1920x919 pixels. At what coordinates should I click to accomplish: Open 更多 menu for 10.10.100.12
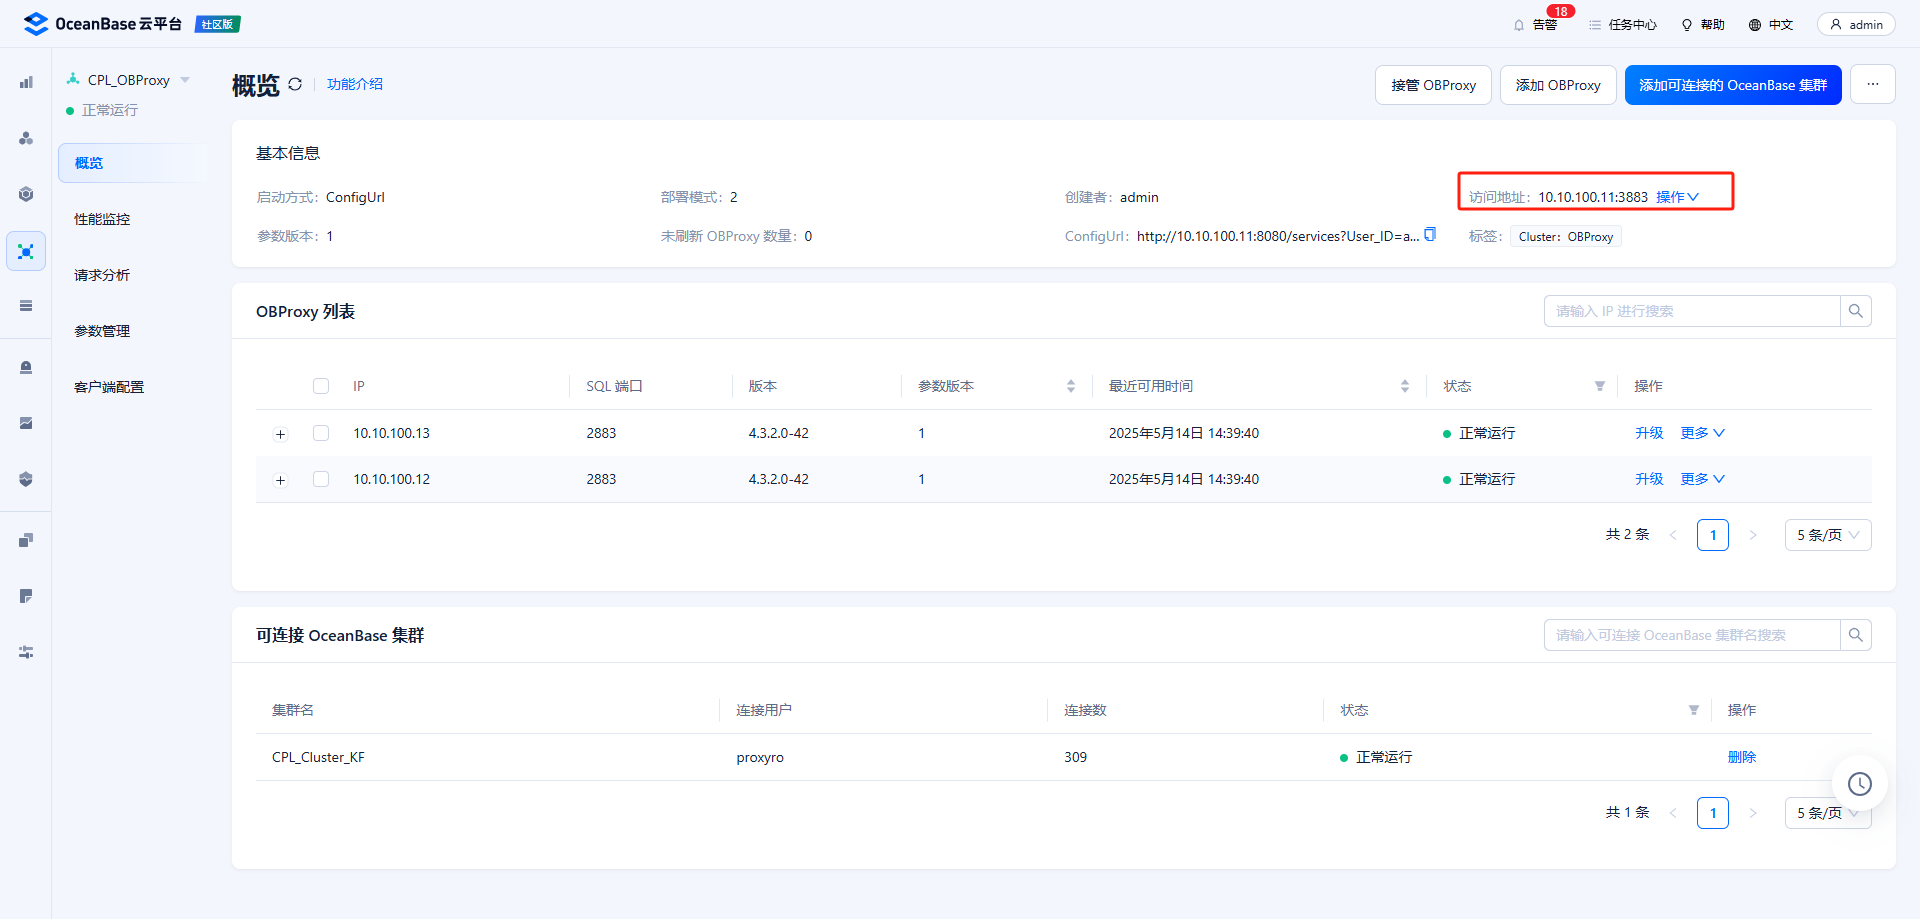click(x=1702, y=479)
